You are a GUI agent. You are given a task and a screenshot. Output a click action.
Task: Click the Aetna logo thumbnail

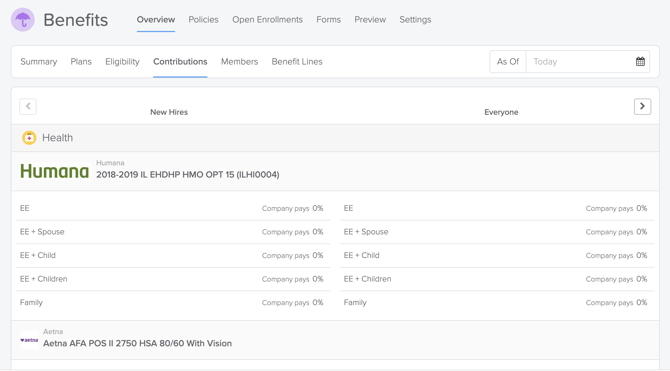click(29, 340)
